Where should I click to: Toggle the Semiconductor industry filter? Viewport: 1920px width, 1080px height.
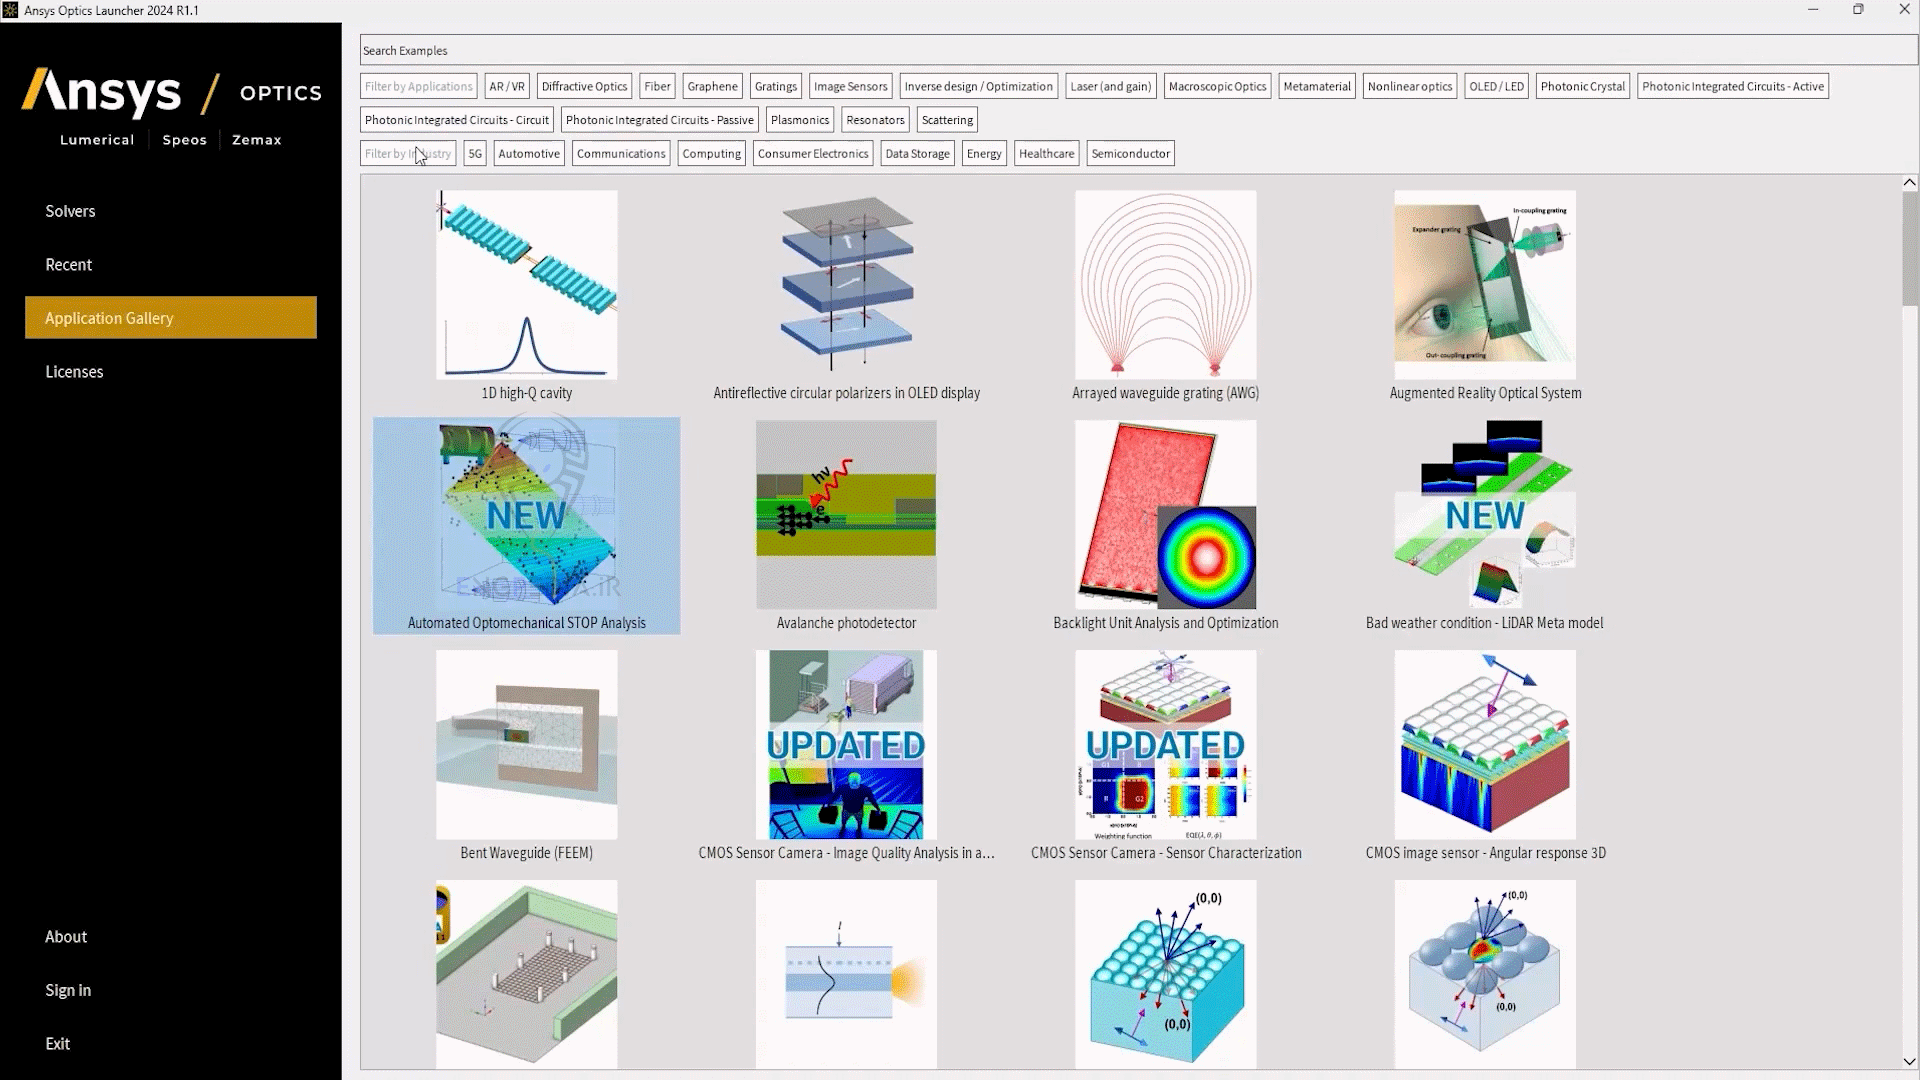click(1130, 153)
